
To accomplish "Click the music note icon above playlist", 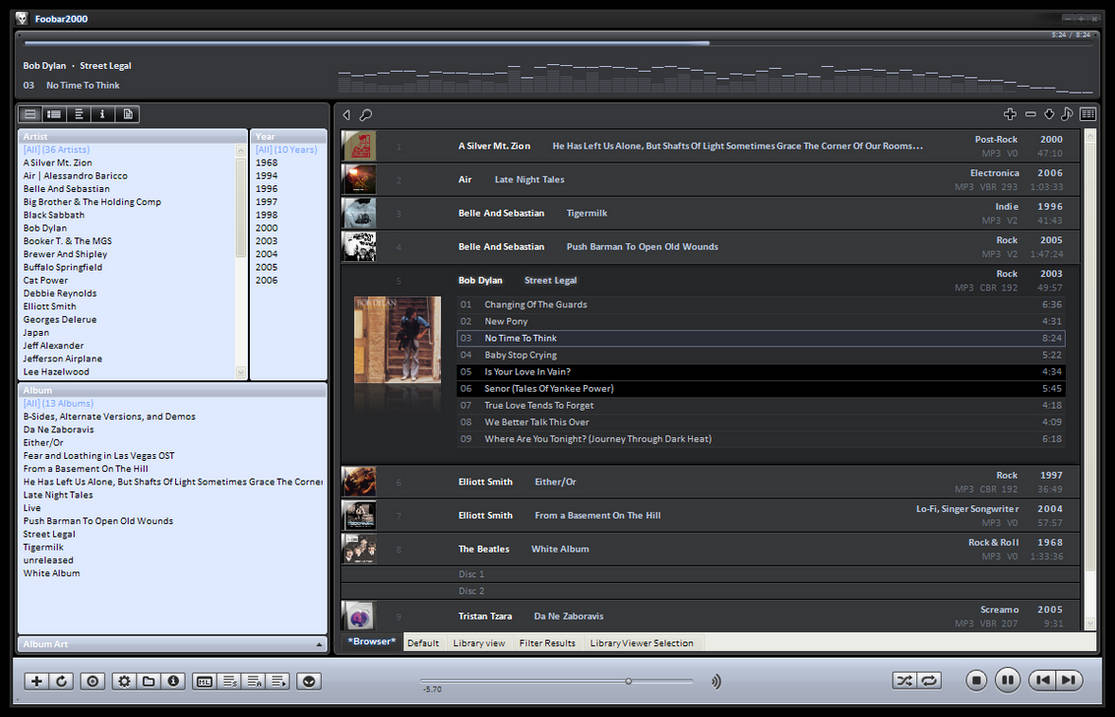I will click(1067, 114).
